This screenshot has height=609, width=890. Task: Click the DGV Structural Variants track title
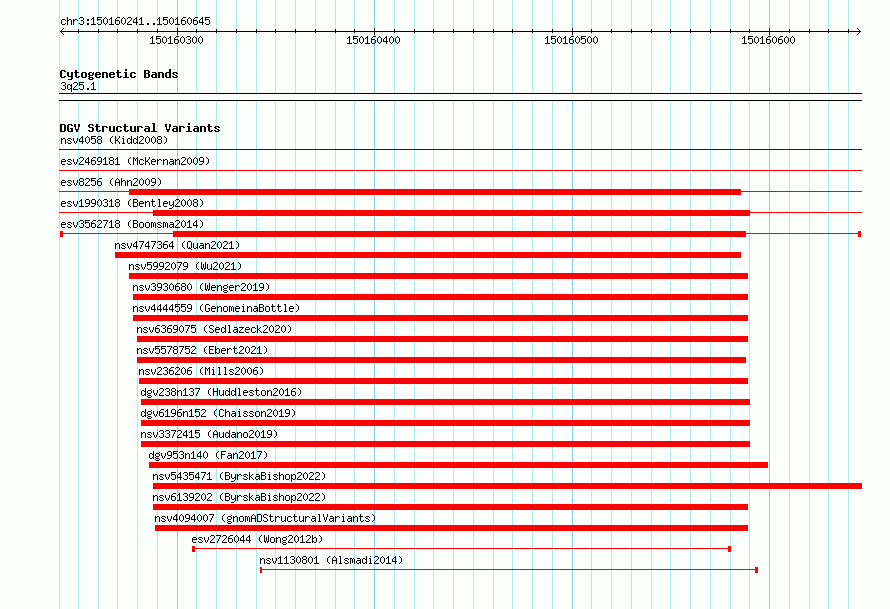pyautogui.click(x=140, y=128)
